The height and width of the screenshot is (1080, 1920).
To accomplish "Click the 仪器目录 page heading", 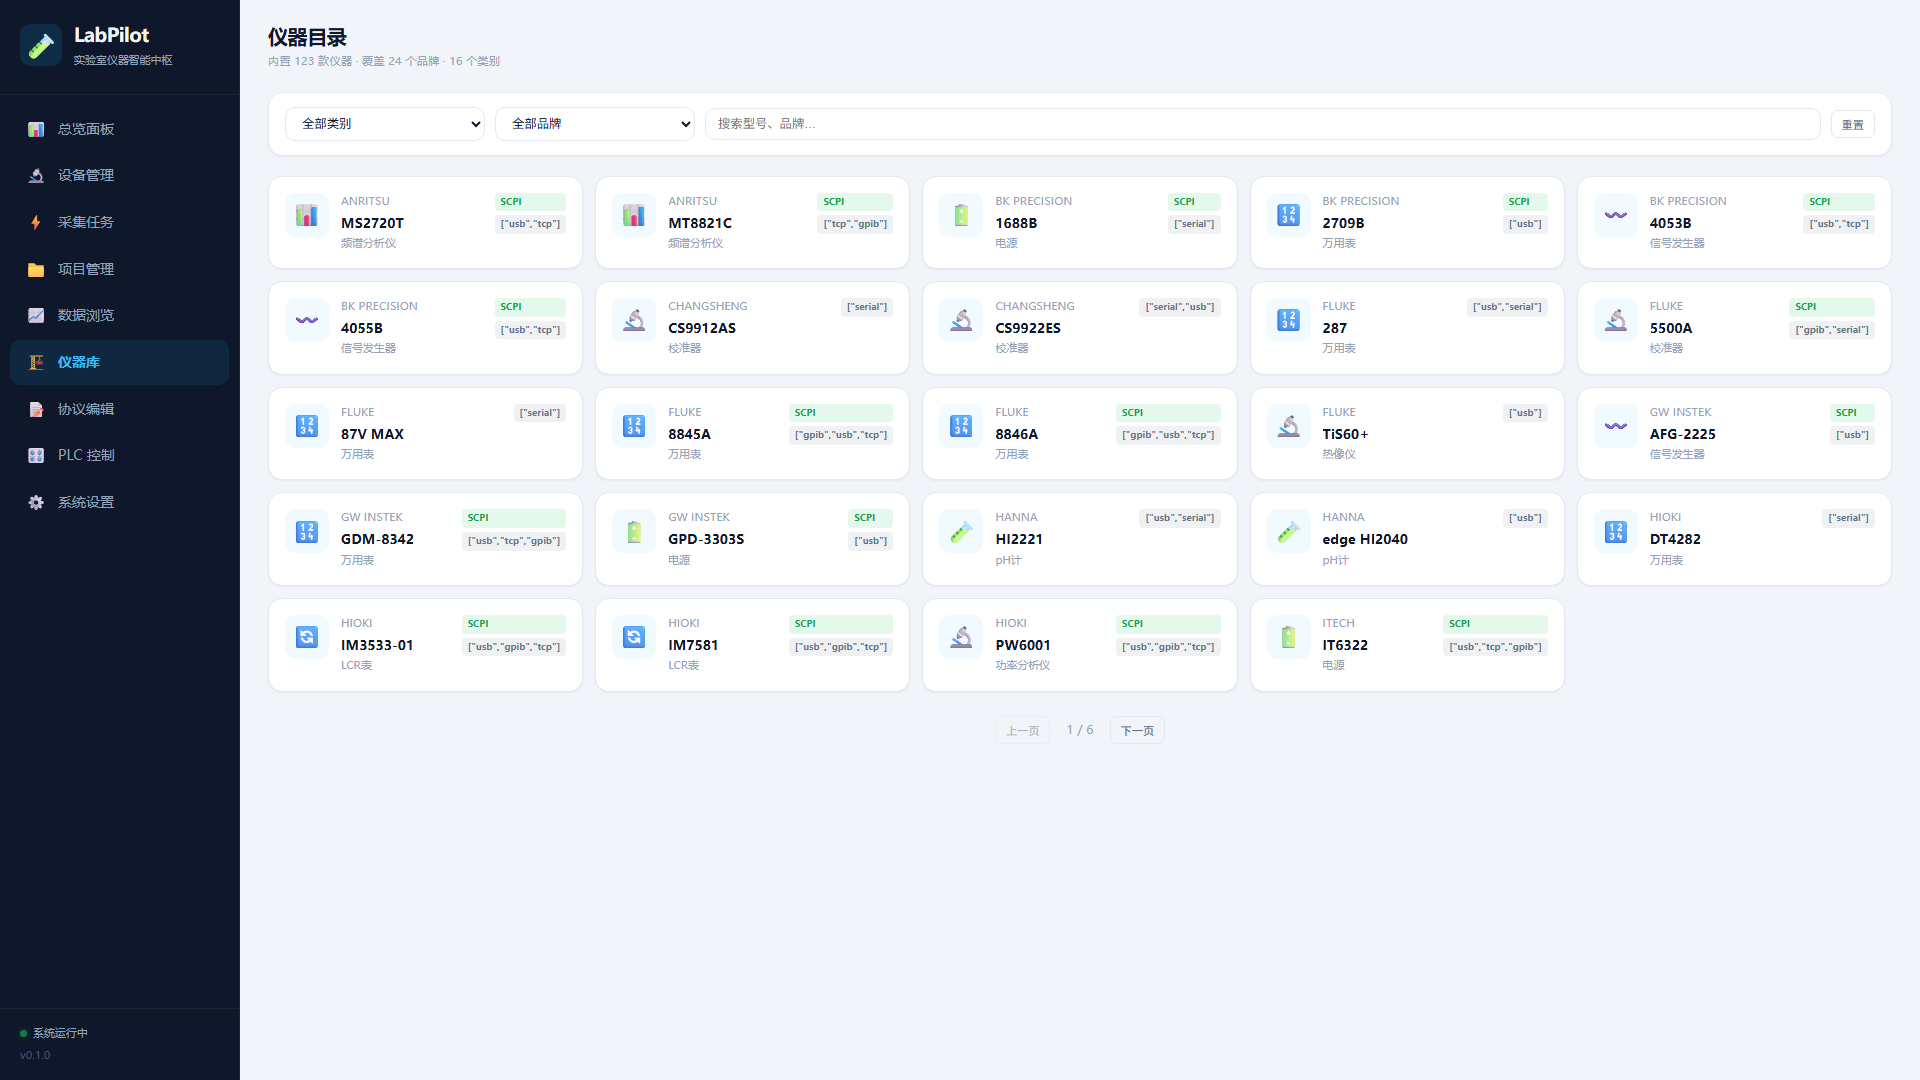I will click(307, 37).
